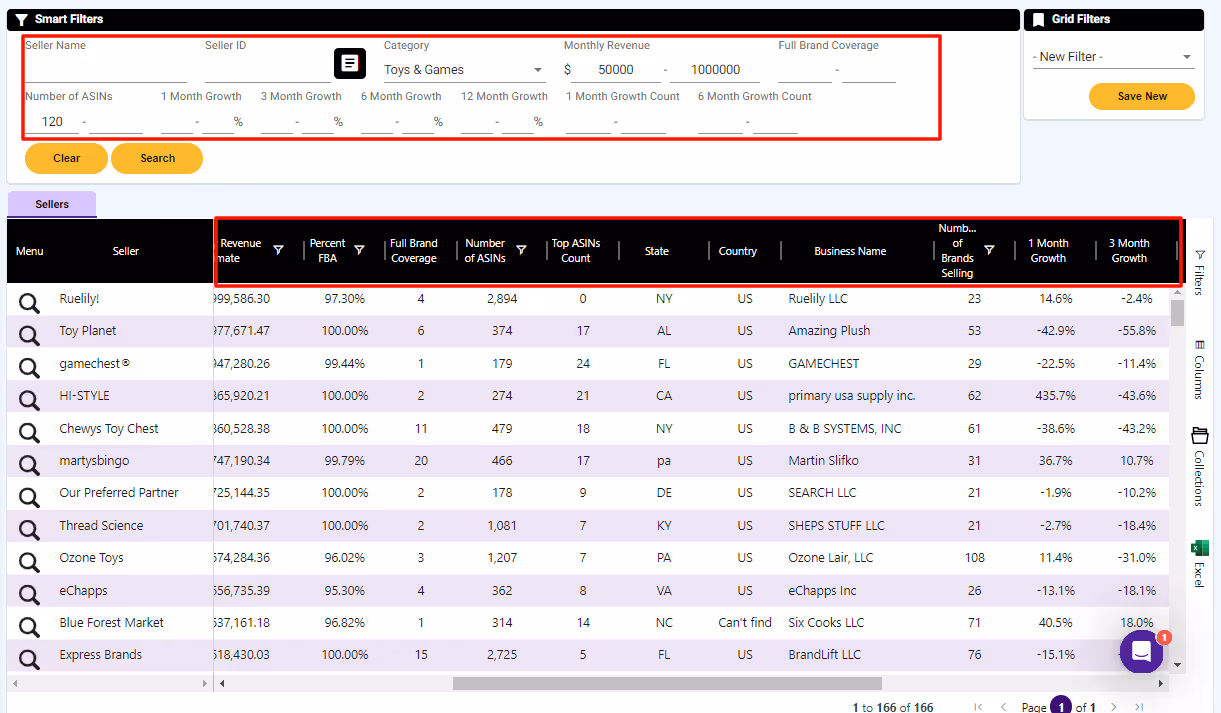Open the New Filter grid filter dropdown

(1113, 57)
